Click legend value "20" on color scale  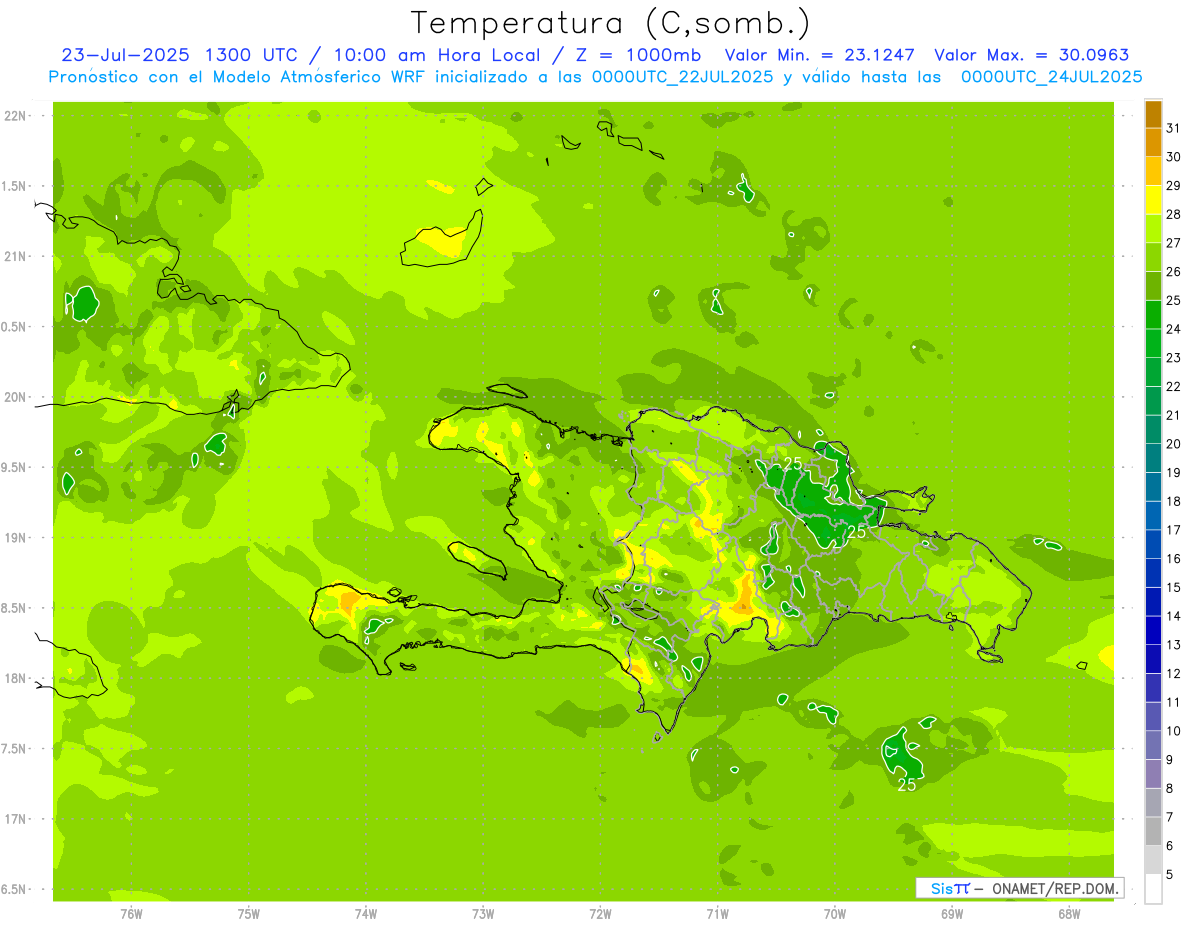pos(1174,444)
